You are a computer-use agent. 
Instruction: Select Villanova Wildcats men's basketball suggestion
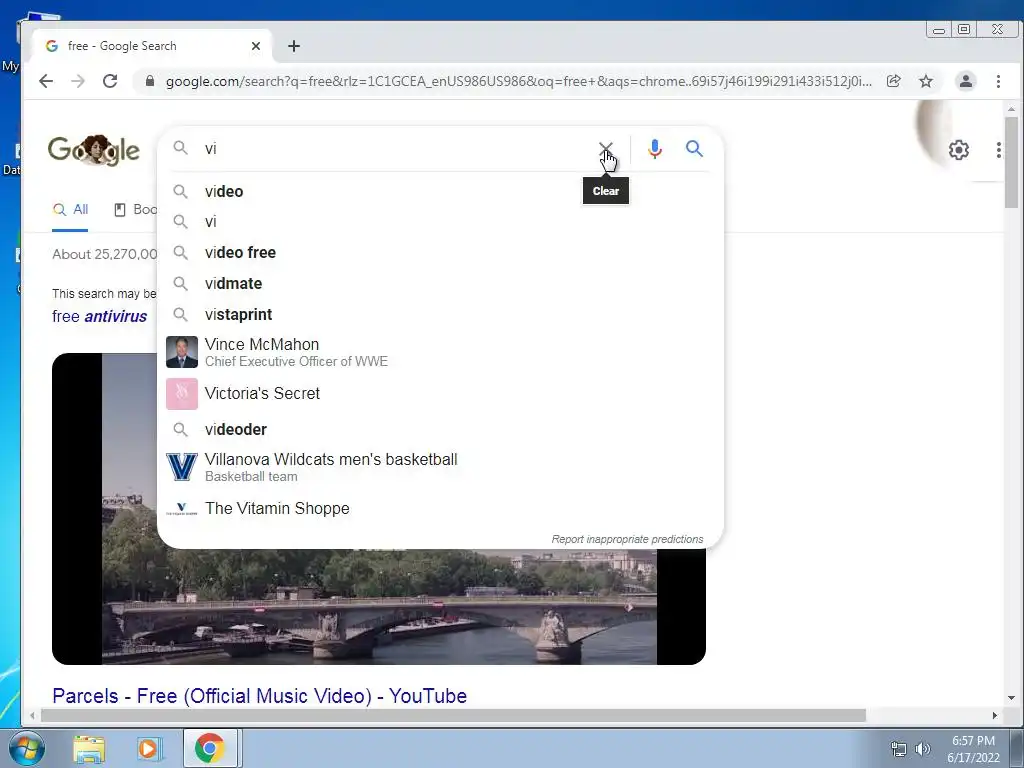440,467
